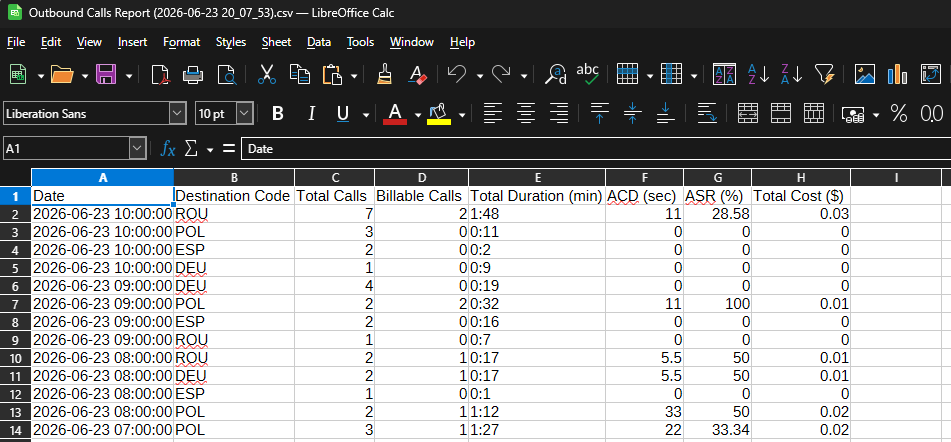
Task: Format as currency
Action: 853,113
